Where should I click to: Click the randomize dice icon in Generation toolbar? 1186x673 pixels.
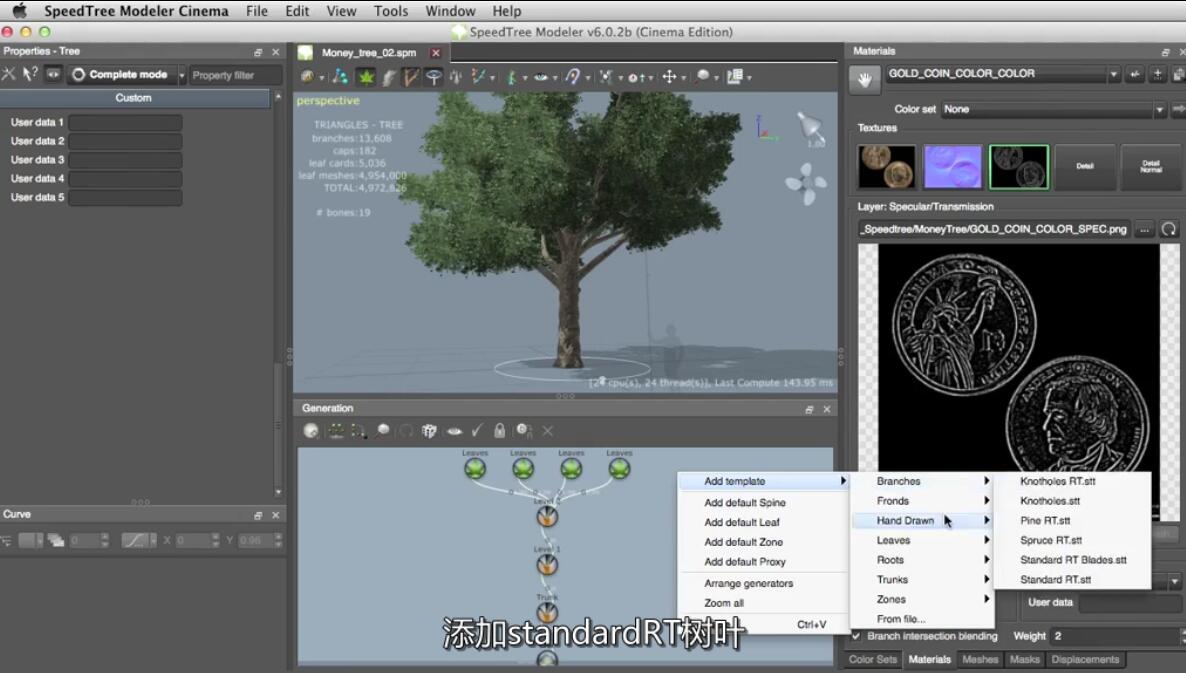tap(429, 431)
